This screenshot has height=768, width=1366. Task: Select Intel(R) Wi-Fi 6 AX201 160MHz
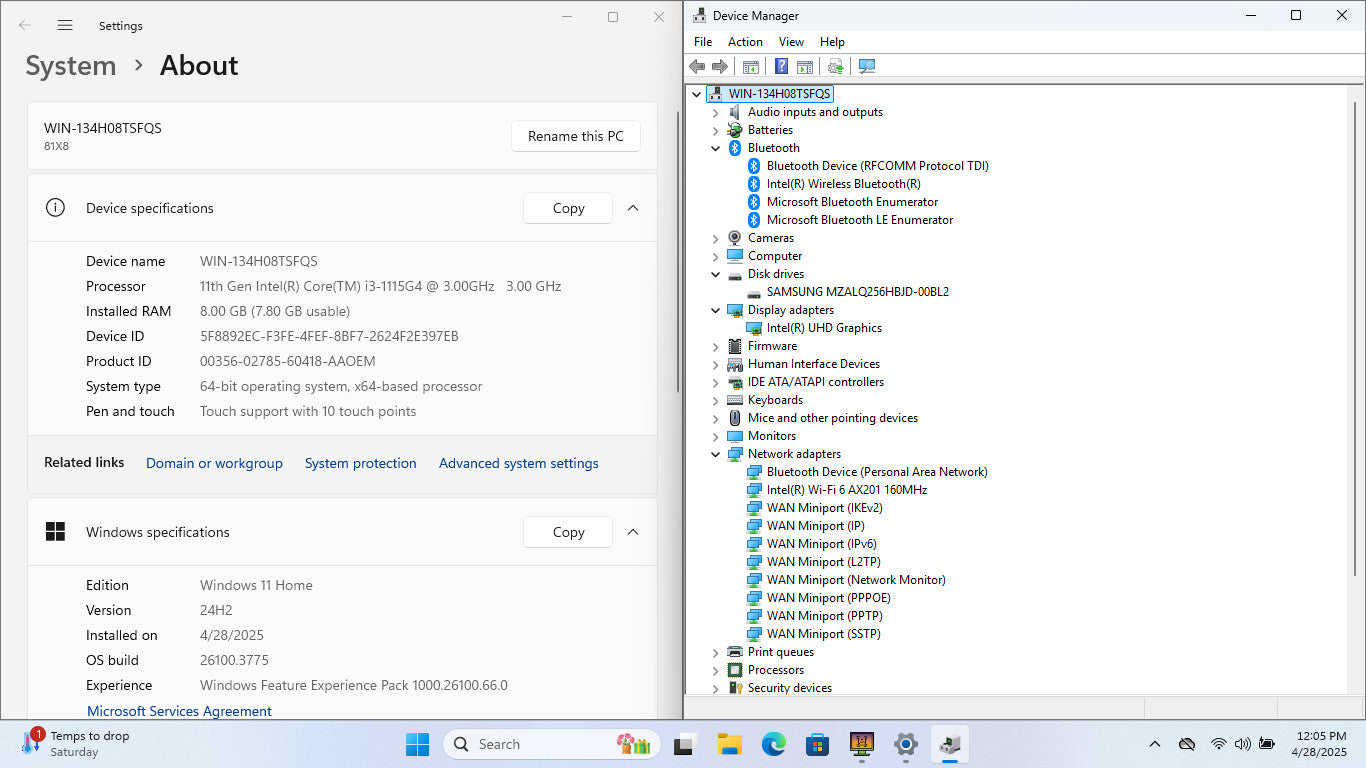(846, 490)
